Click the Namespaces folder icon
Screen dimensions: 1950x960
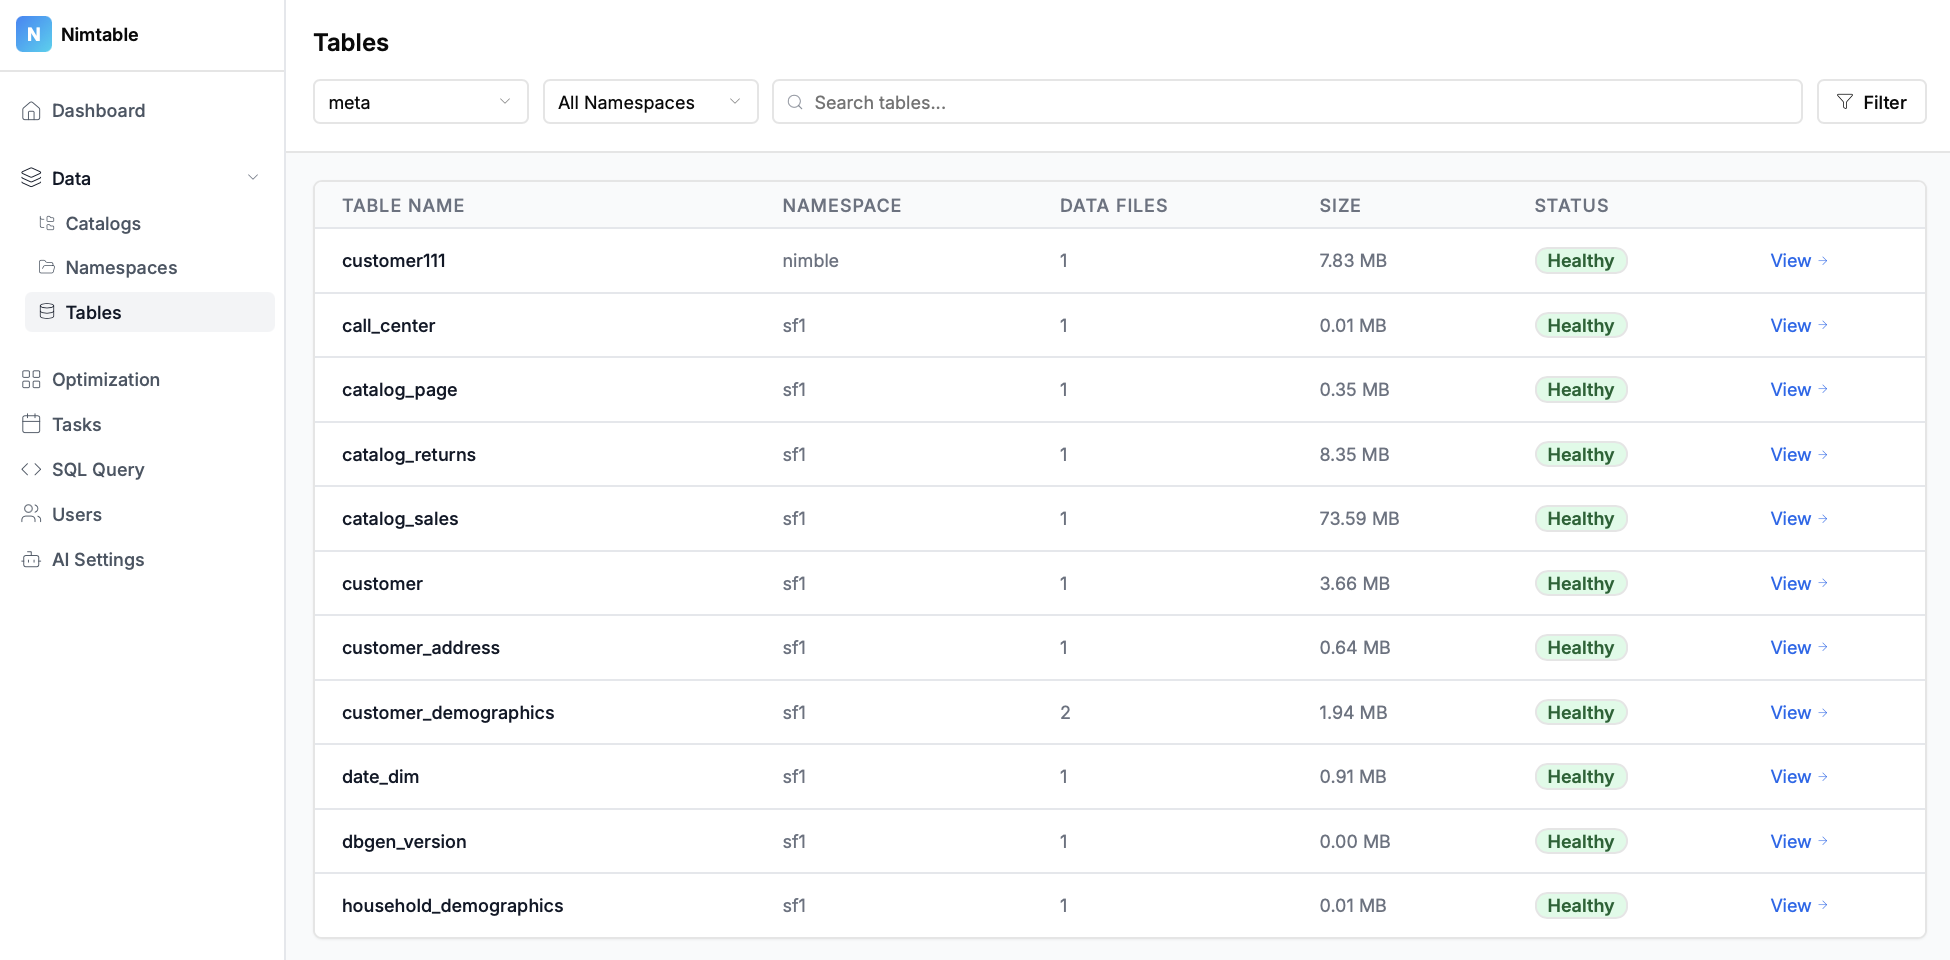click(47, 267)
